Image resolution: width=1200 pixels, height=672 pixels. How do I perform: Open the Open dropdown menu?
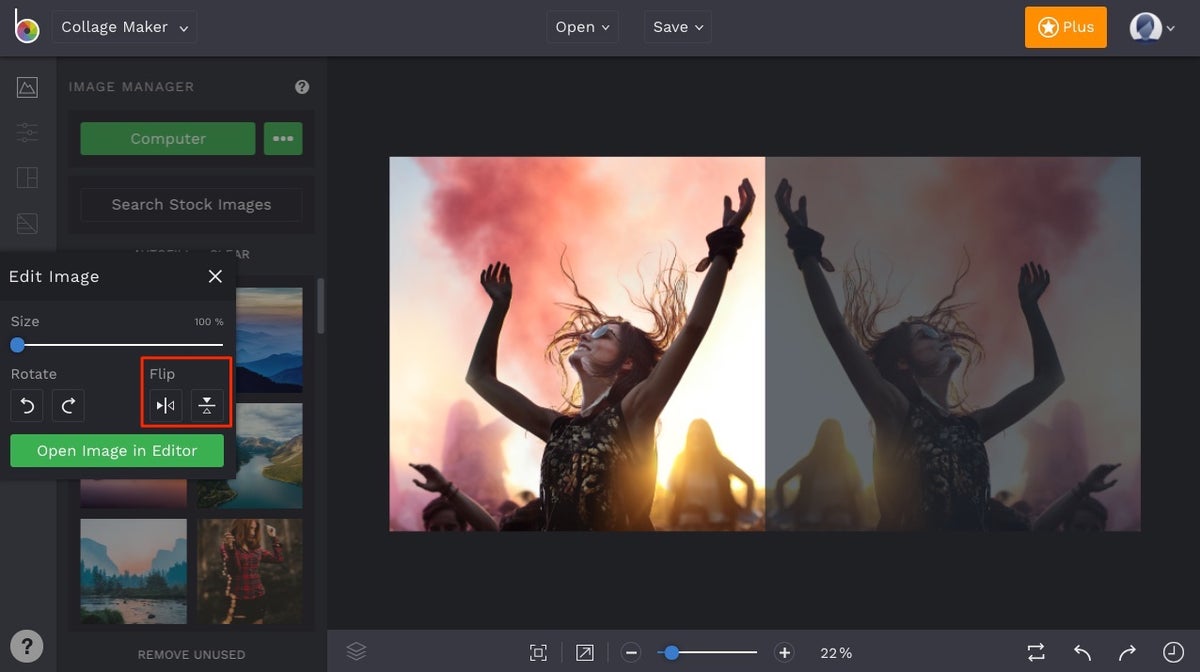pos(583,27)
